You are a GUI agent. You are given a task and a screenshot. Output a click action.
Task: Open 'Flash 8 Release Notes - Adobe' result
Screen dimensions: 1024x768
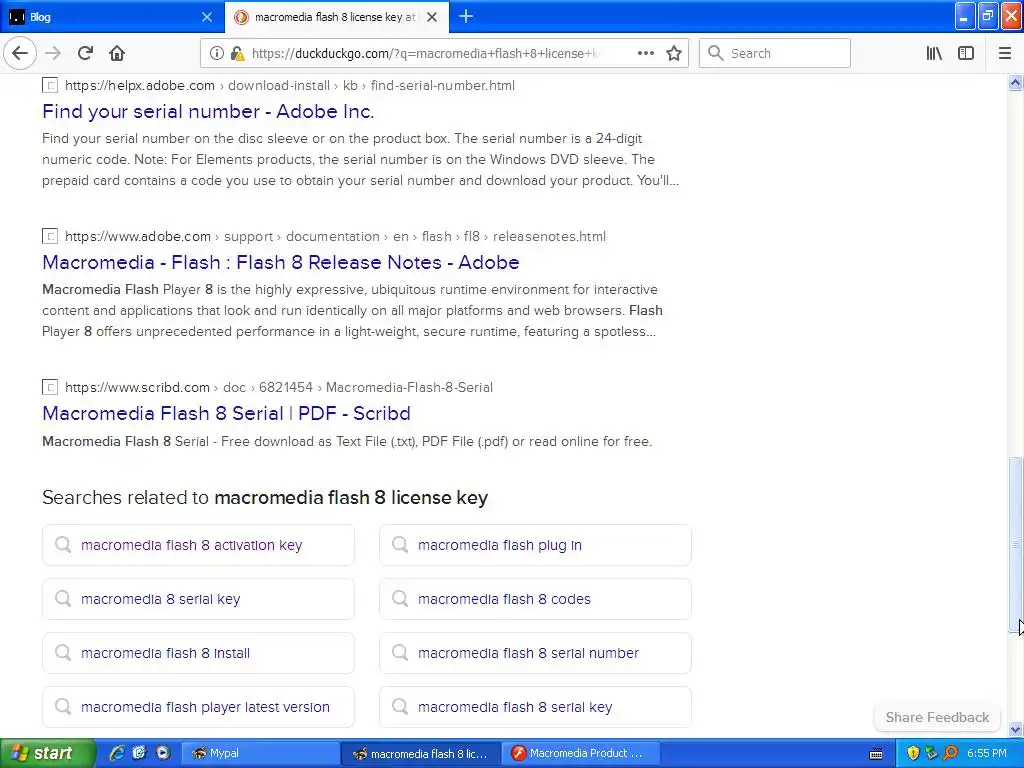[x=281, y=263]
